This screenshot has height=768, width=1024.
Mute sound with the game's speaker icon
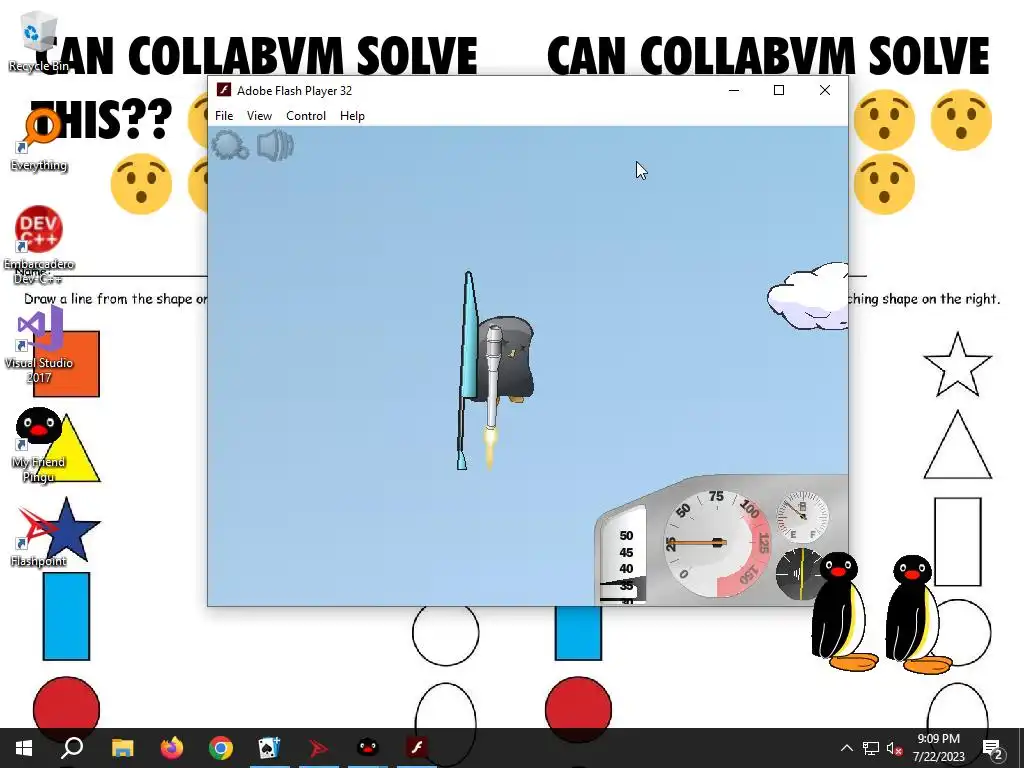pos(275,145)
